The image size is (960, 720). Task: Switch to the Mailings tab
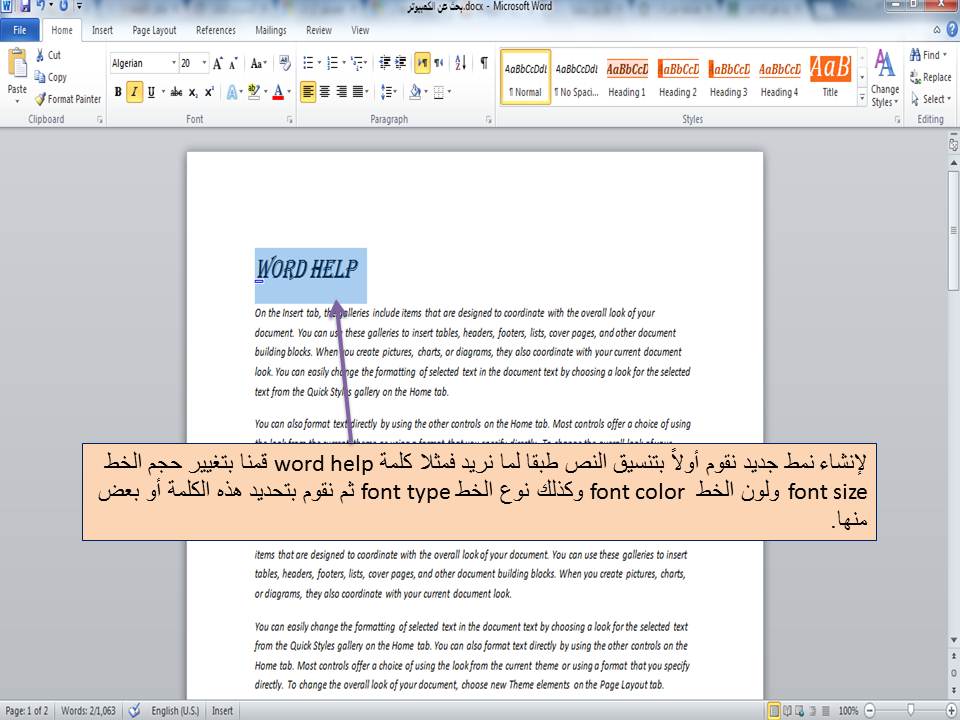271,30
